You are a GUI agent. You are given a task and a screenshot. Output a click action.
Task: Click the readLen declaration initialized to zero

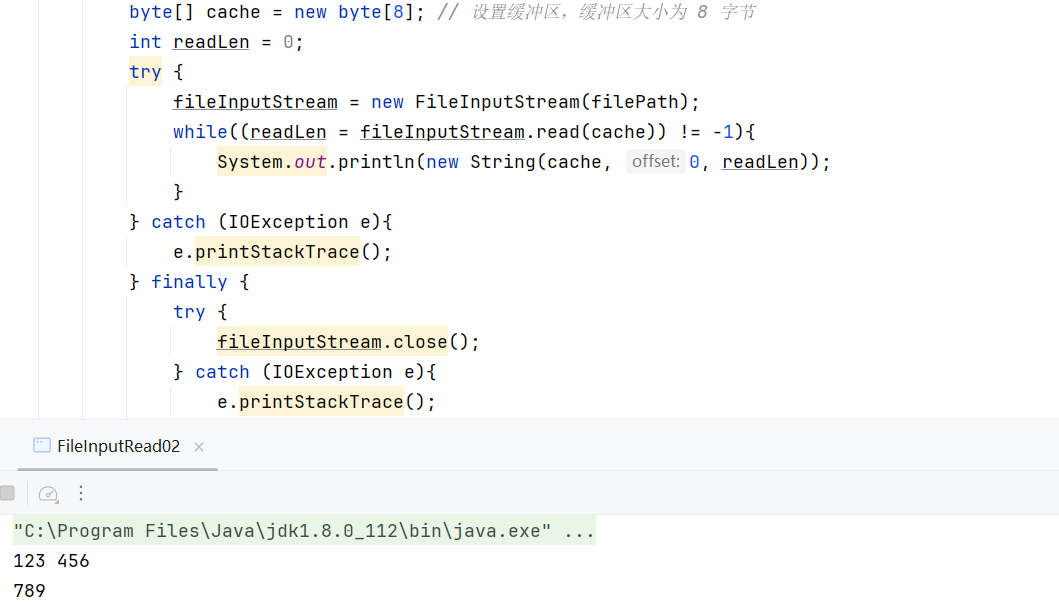tap(210, 41)
